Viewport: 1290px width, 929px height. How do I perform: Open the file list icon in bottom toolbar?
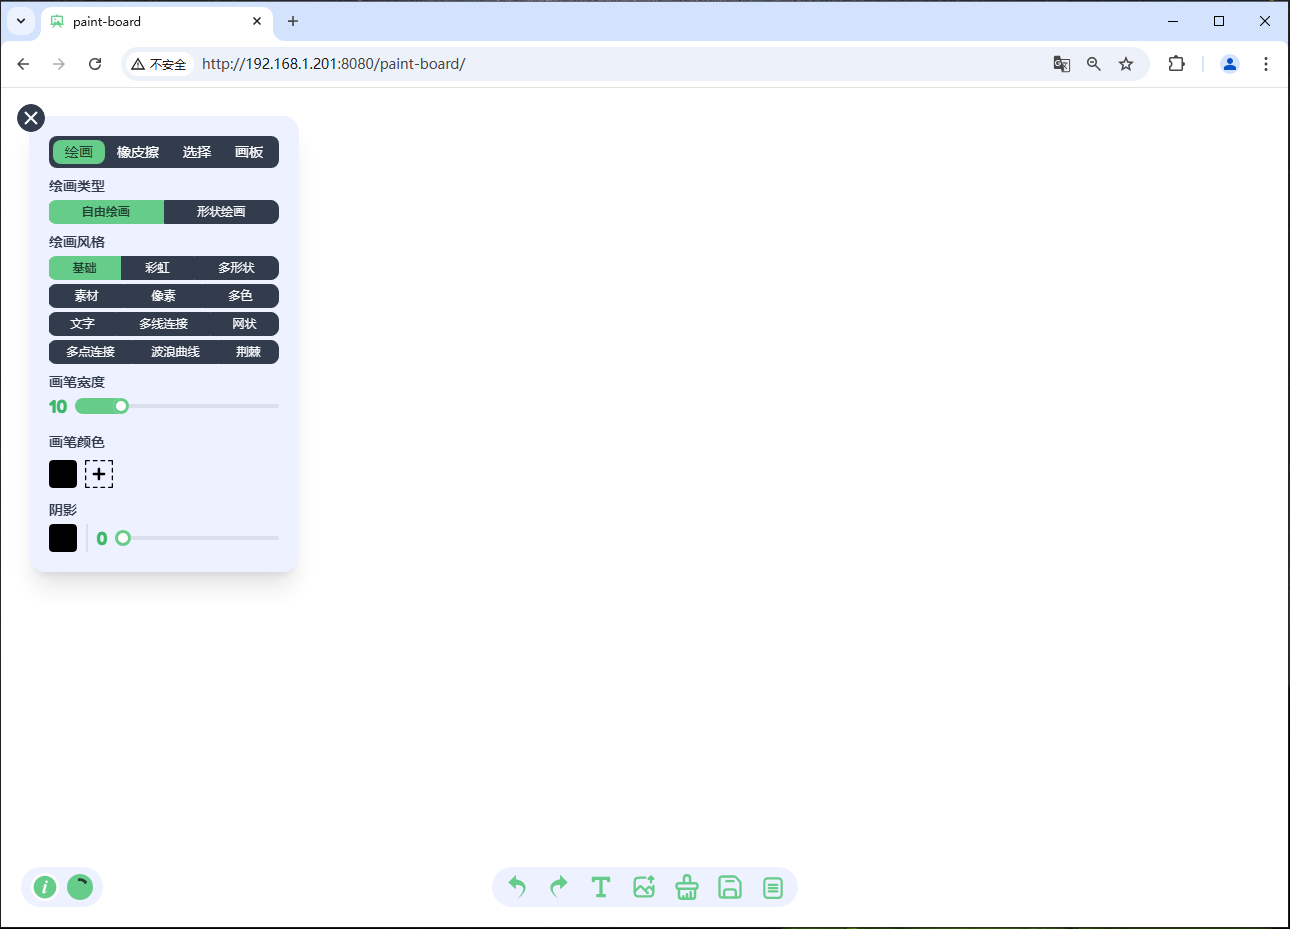[773, 887]
